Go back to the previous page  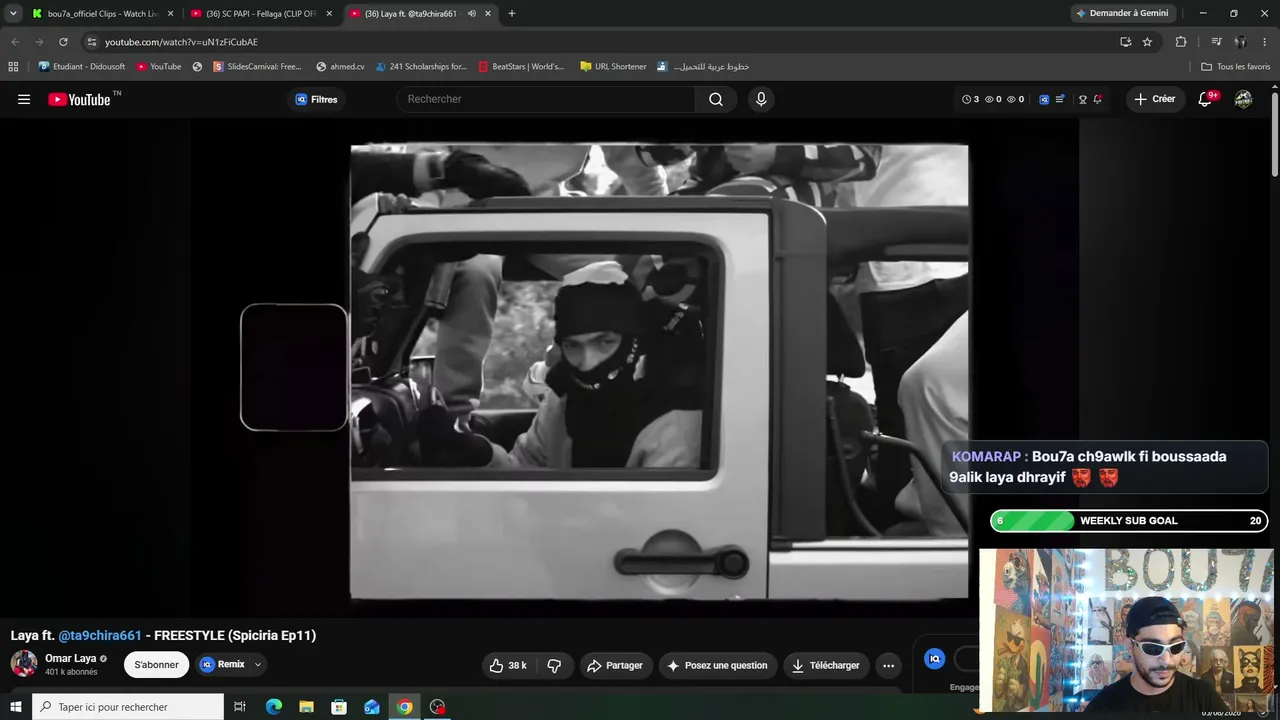click(x=15, y=42)
